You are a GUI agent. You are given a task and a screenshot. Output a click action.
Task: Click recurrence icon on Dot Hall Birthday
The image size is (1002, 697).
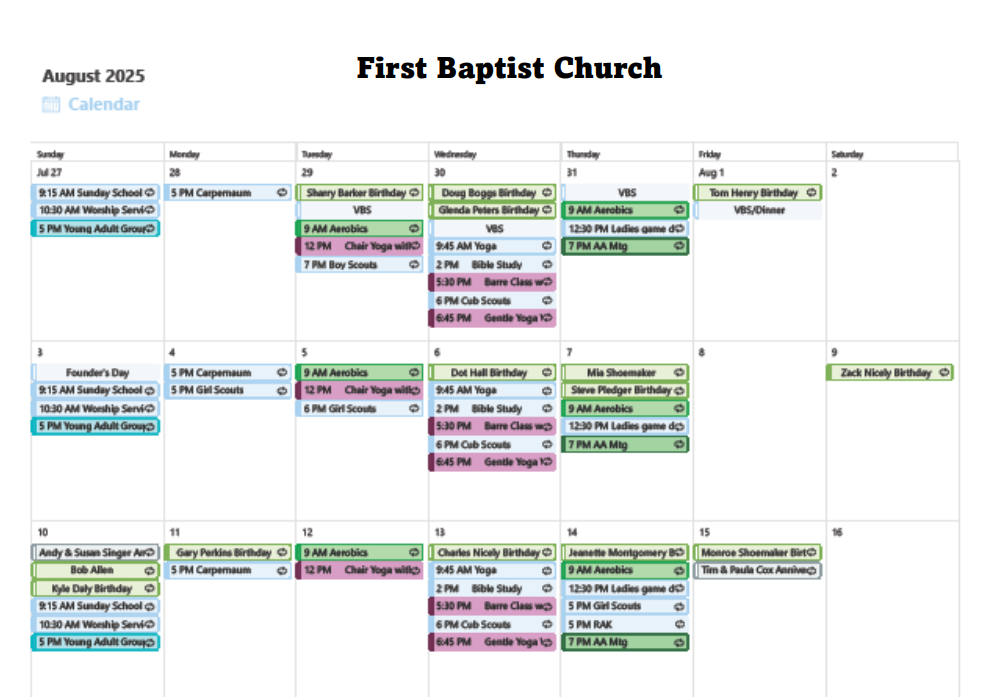(x=547, y=372)
